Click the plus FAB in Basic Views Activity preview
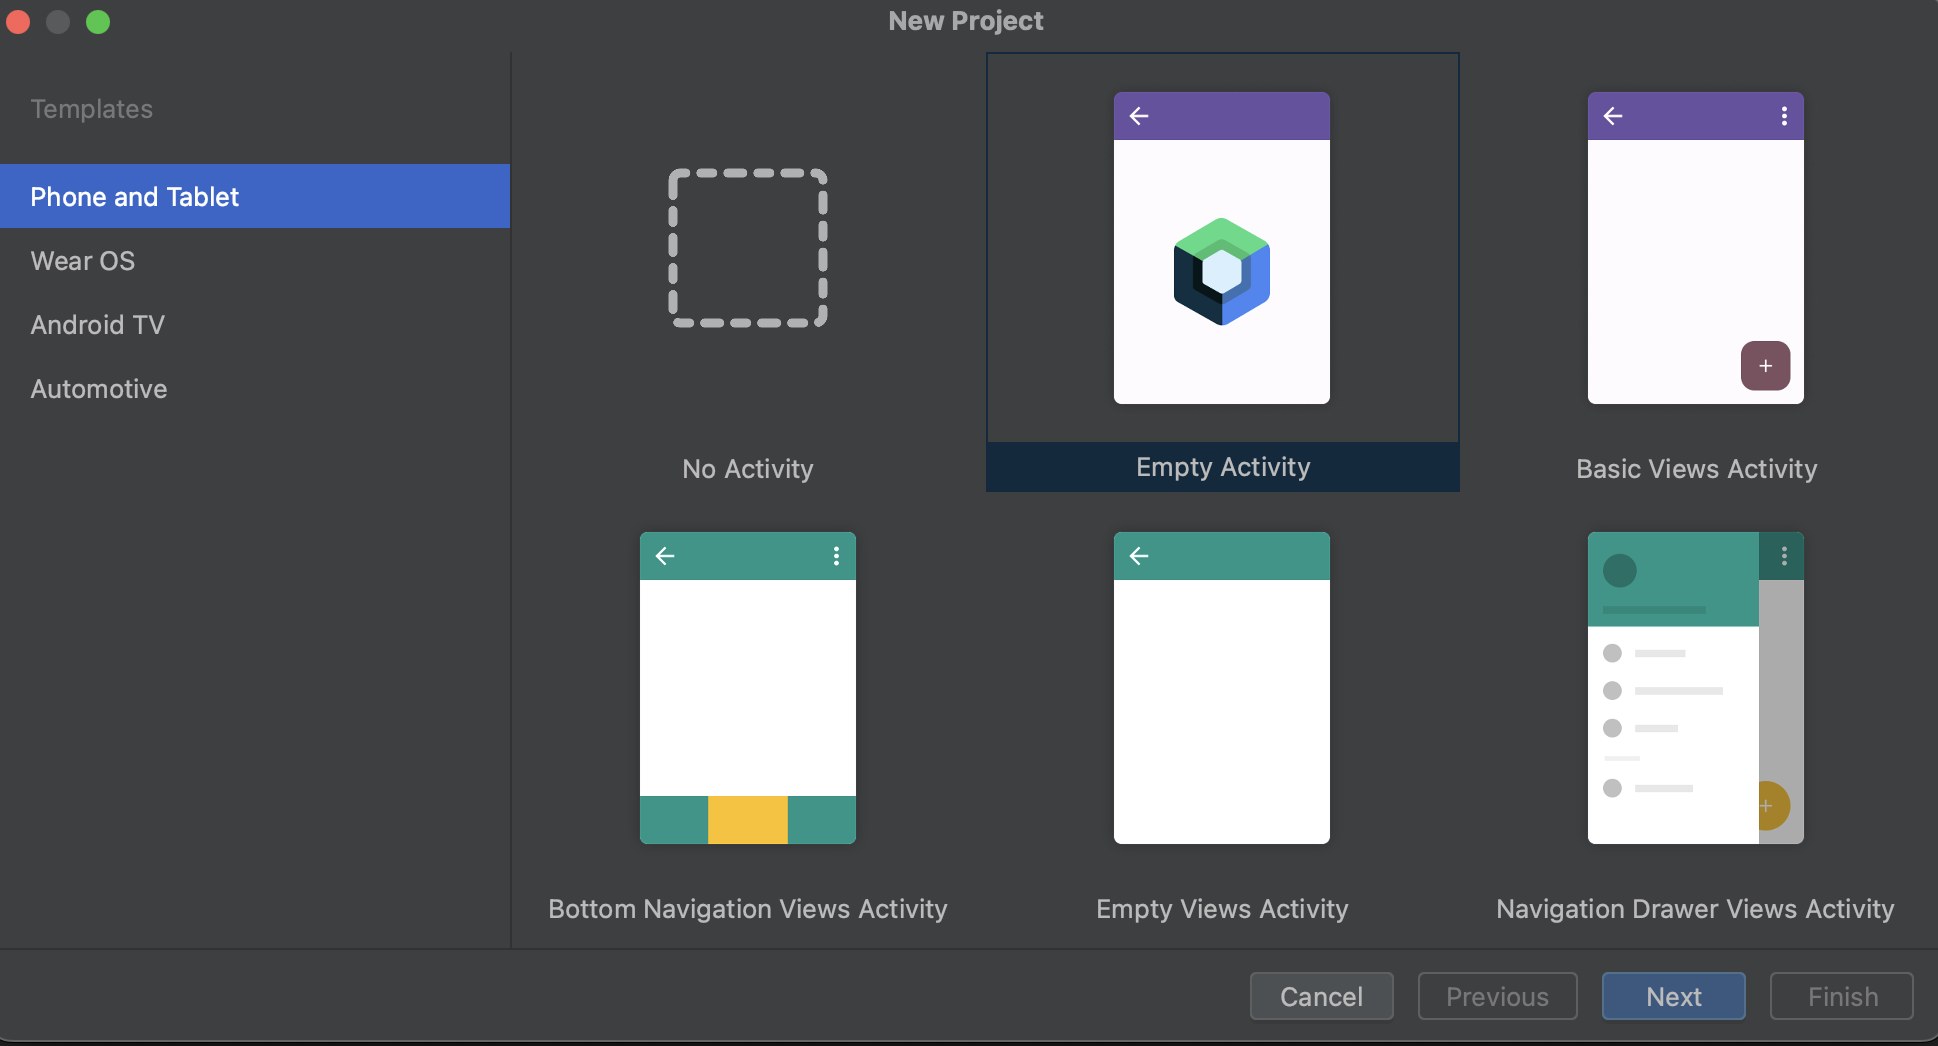This screenshot has width=1938, height=1046. point(1766,366)
